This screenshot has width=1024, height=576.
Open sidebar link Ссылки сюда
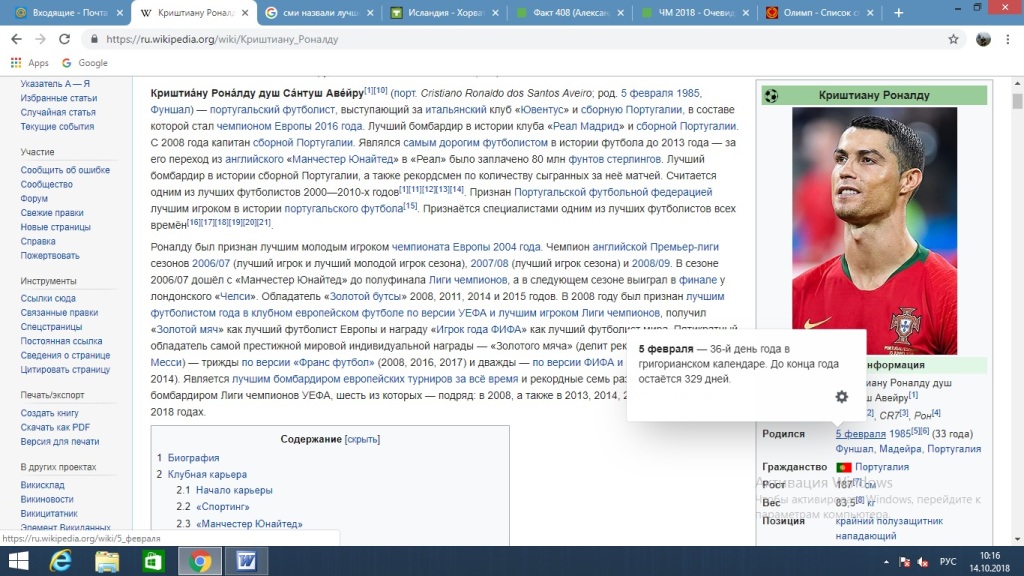pos(48,298)
